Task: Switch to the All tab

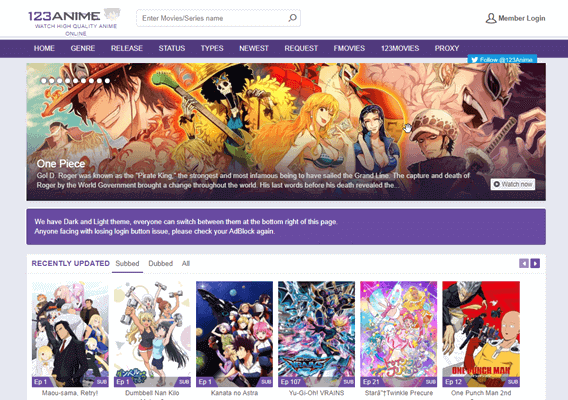Action: pos(186,263)
